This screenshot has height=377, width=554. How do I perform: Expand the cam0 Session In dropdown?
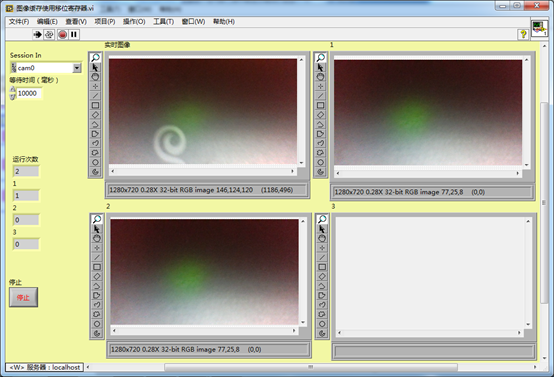pyautogui.click(x=77, y=68)
